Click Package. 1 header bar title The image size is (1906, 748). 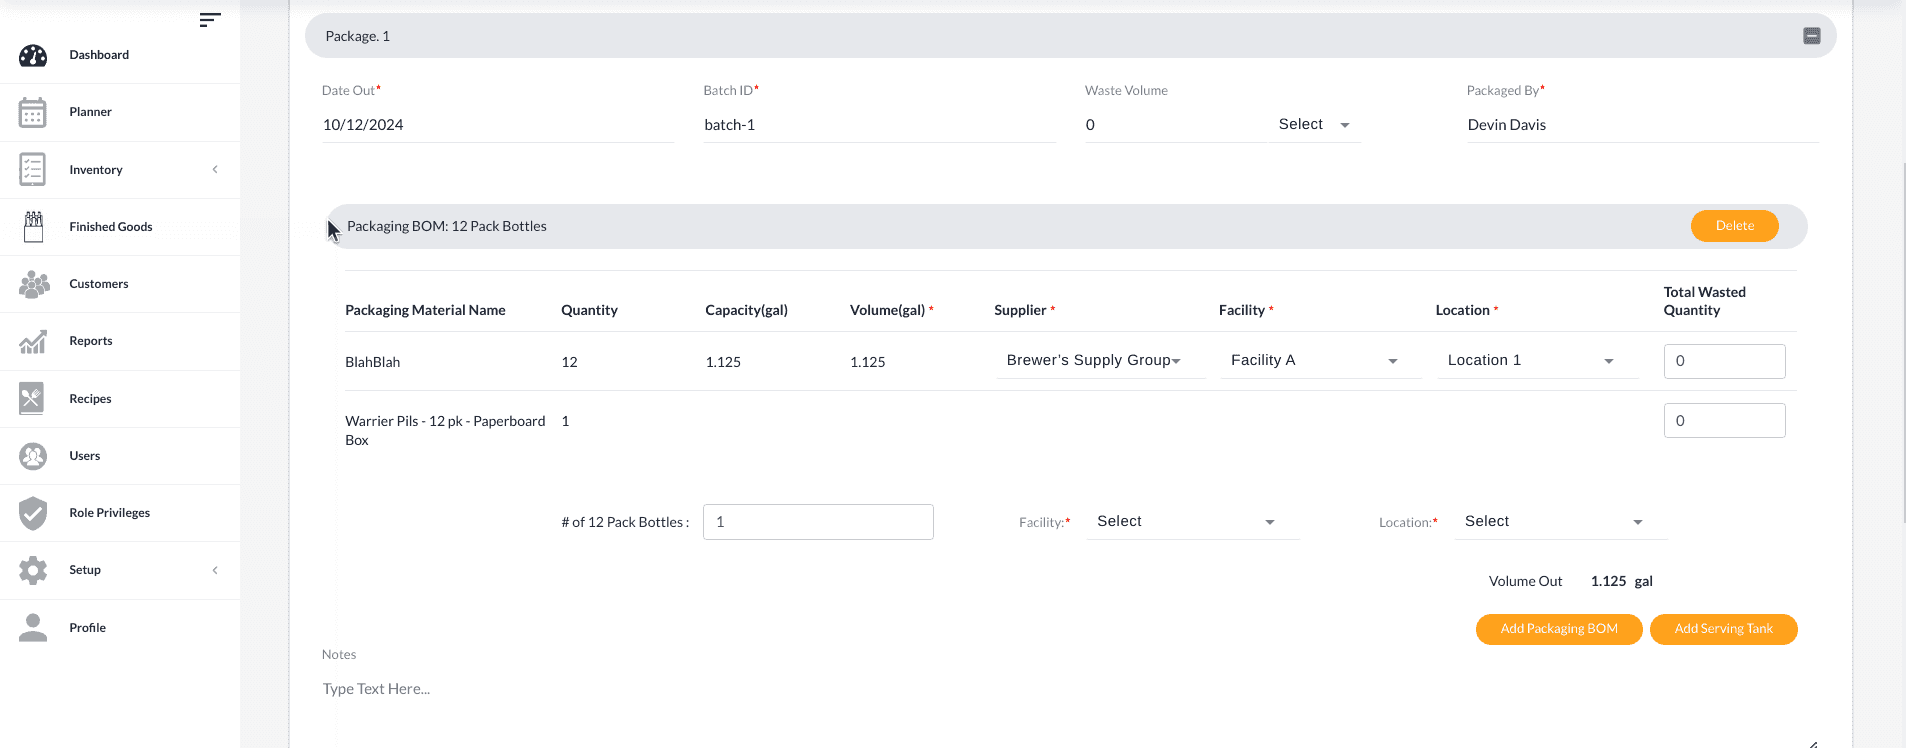pyautogui.click(x=358, y=36)
